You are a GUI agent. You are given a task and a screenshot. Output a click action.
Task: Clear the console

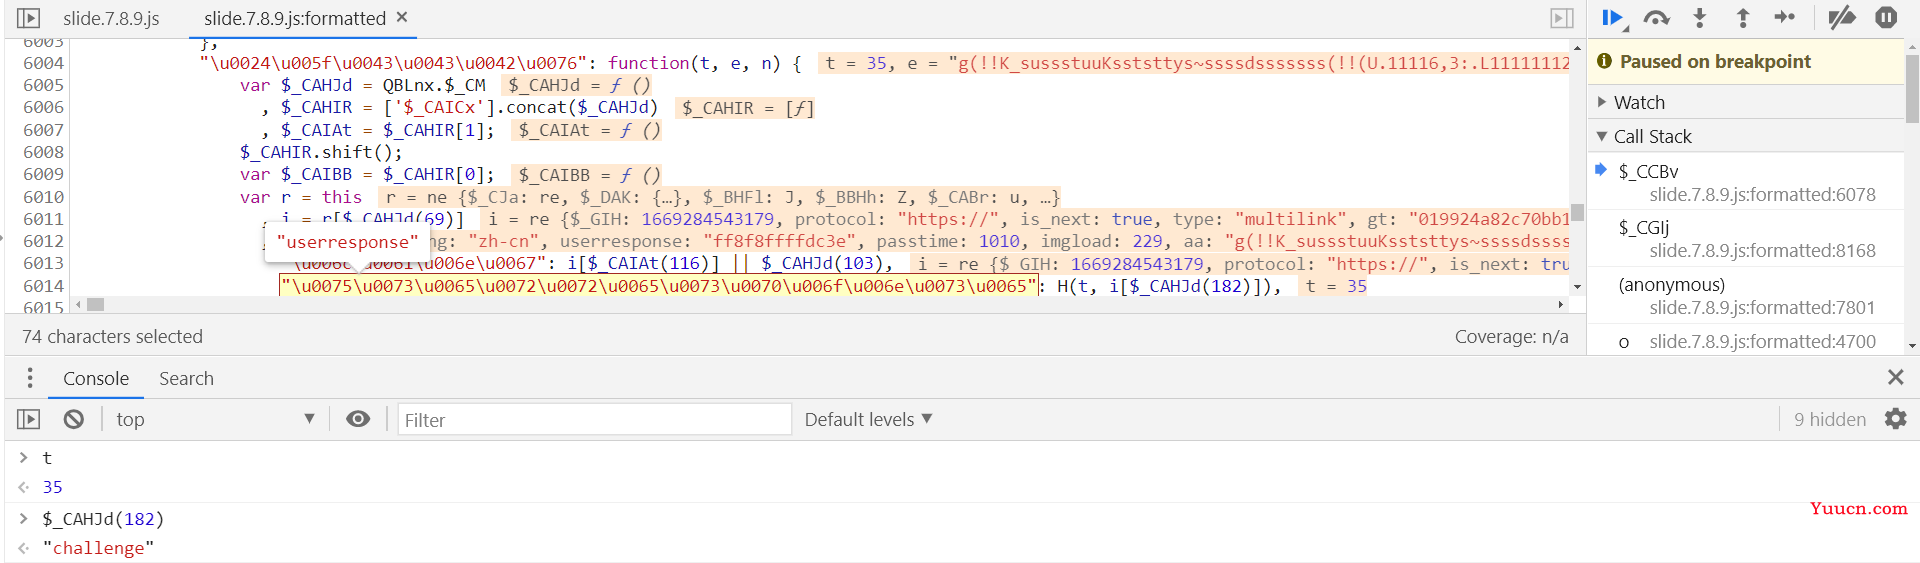coord(74,419)
